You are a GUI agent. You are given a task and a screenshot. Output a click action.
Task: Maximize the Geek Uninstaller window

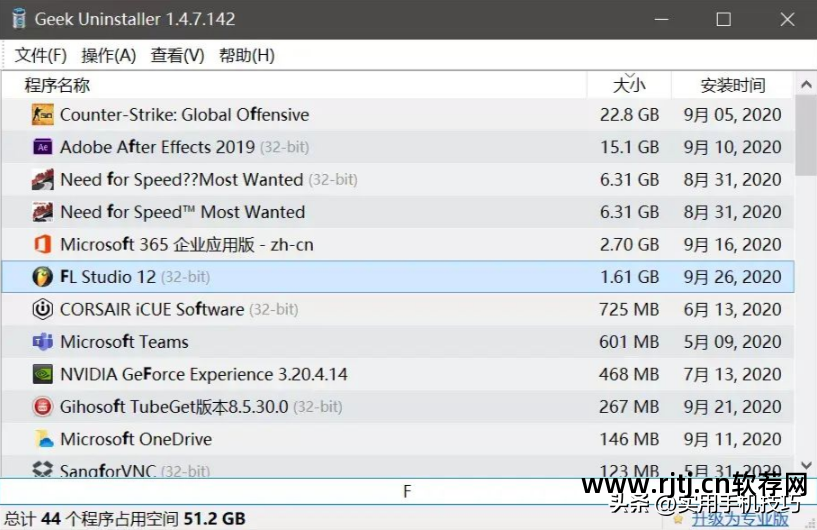click(723, 19)
